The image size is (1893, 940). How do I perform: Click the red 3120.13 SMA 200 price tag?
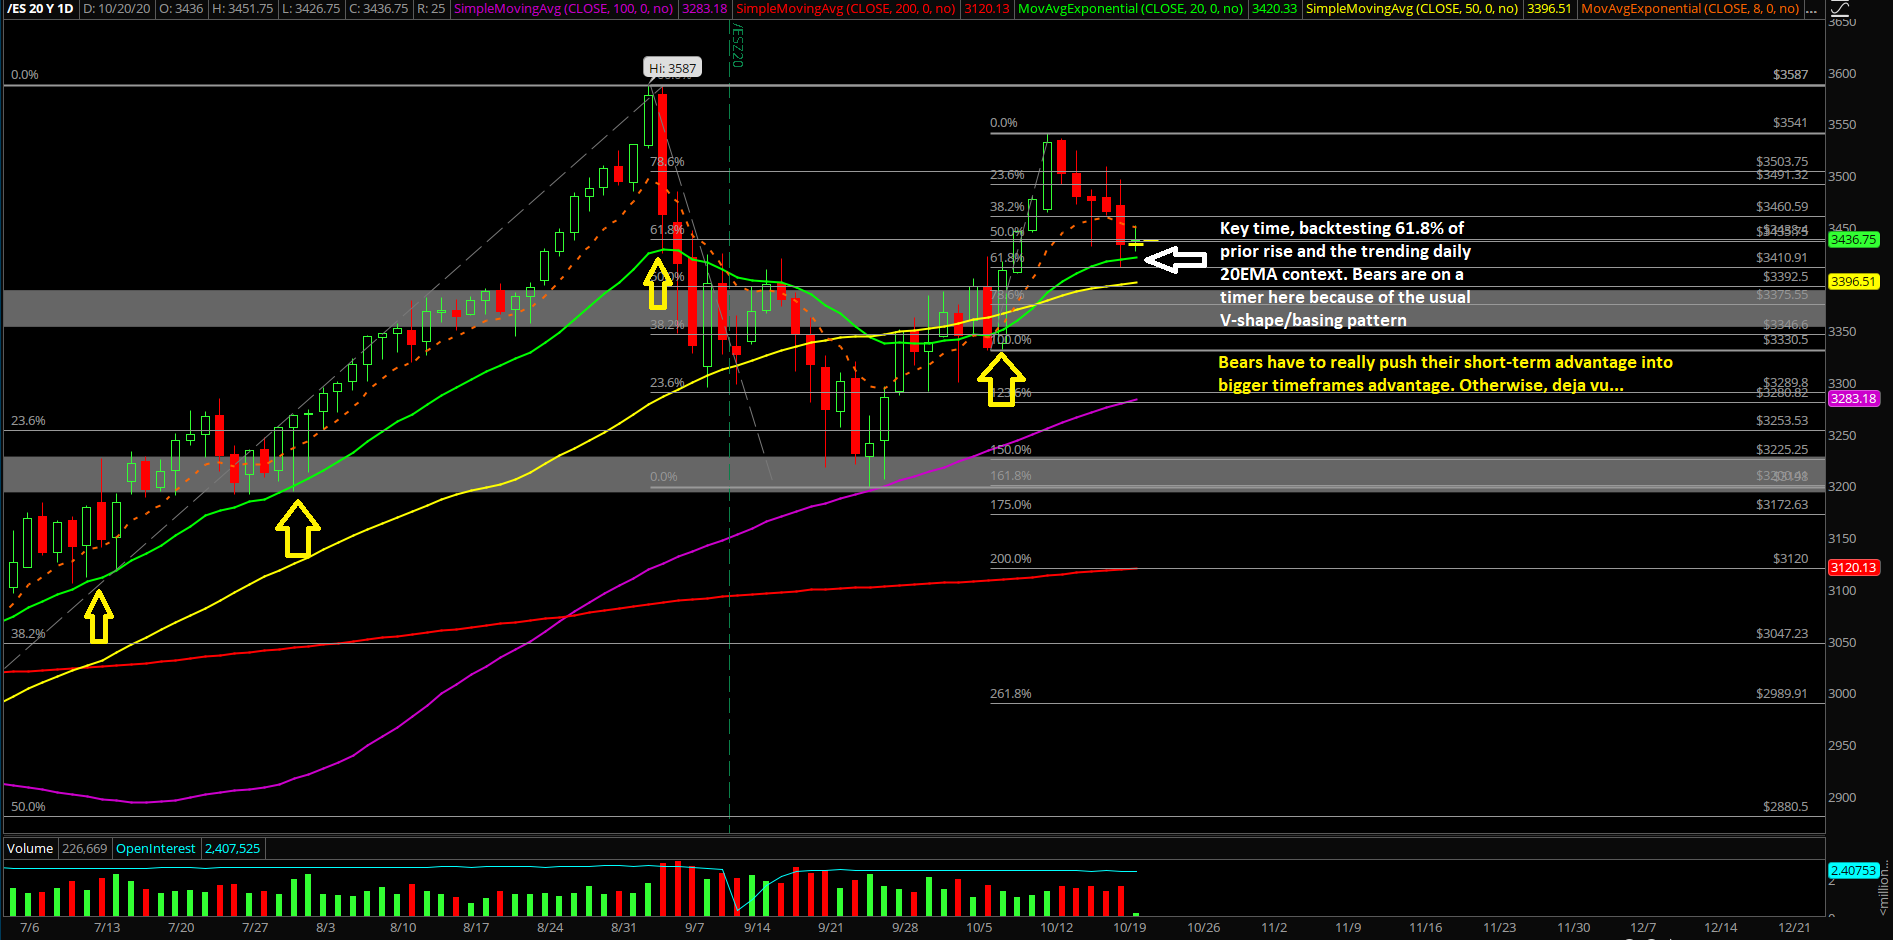point(1853,568)
